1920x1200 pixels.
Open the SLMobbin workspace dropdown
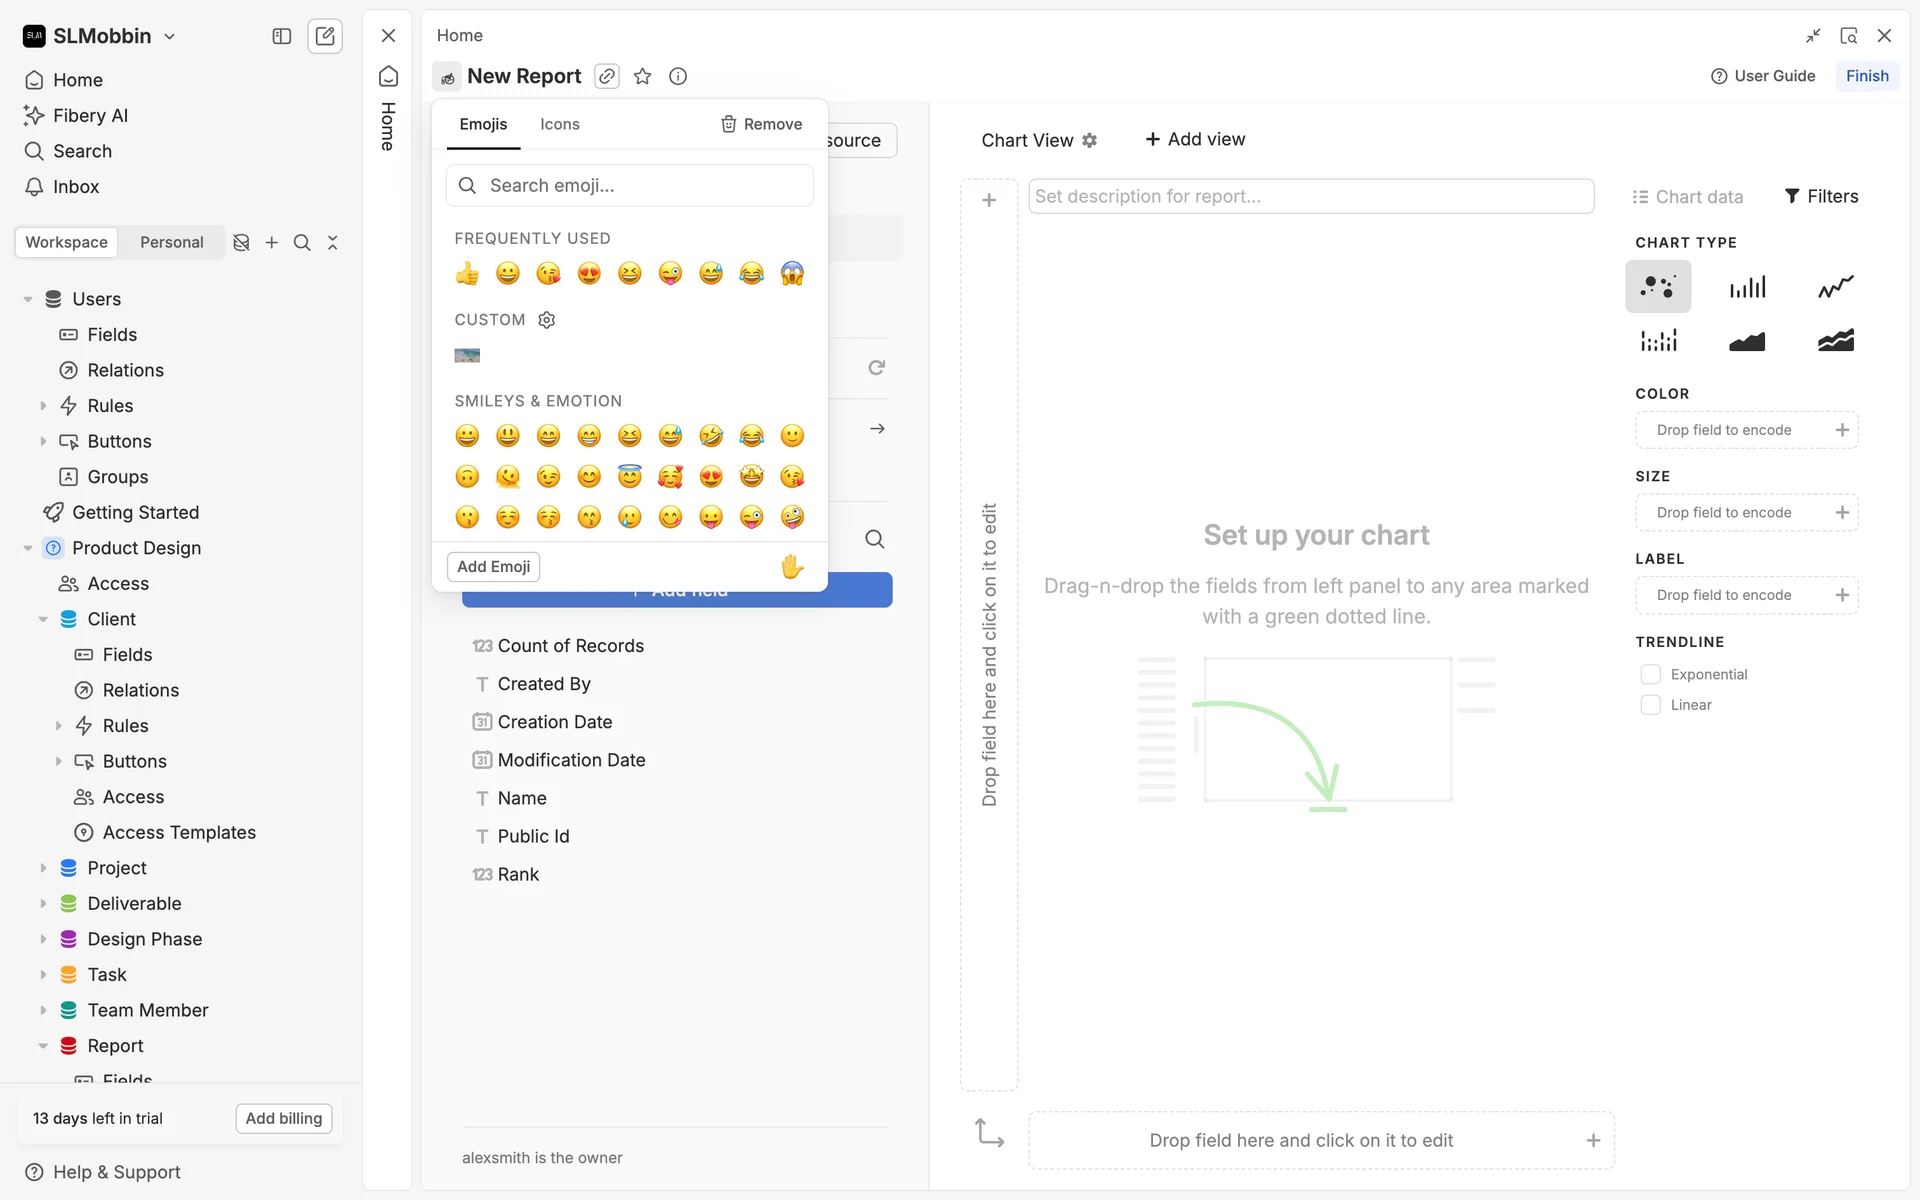(x=100, y=36)
